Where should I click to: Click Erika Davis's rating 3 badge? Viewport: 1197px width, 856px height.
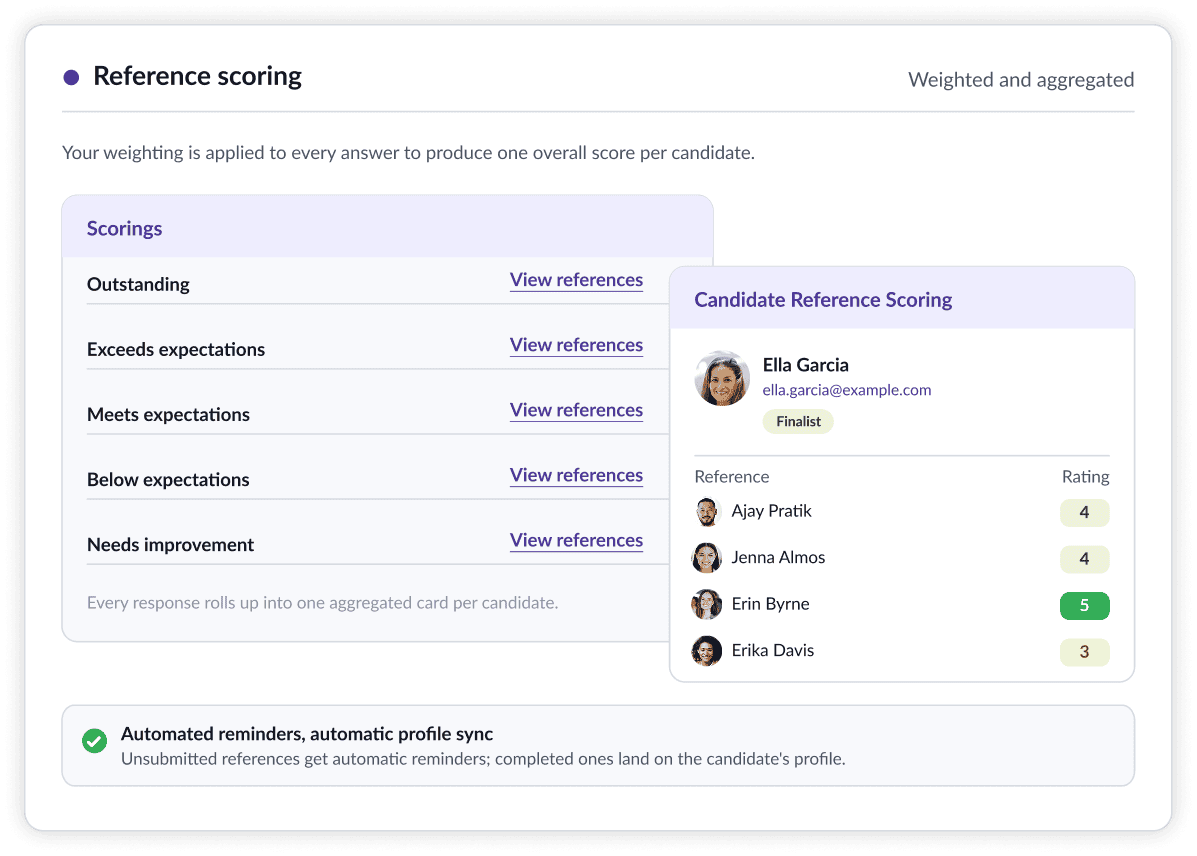click(1084, 652)
